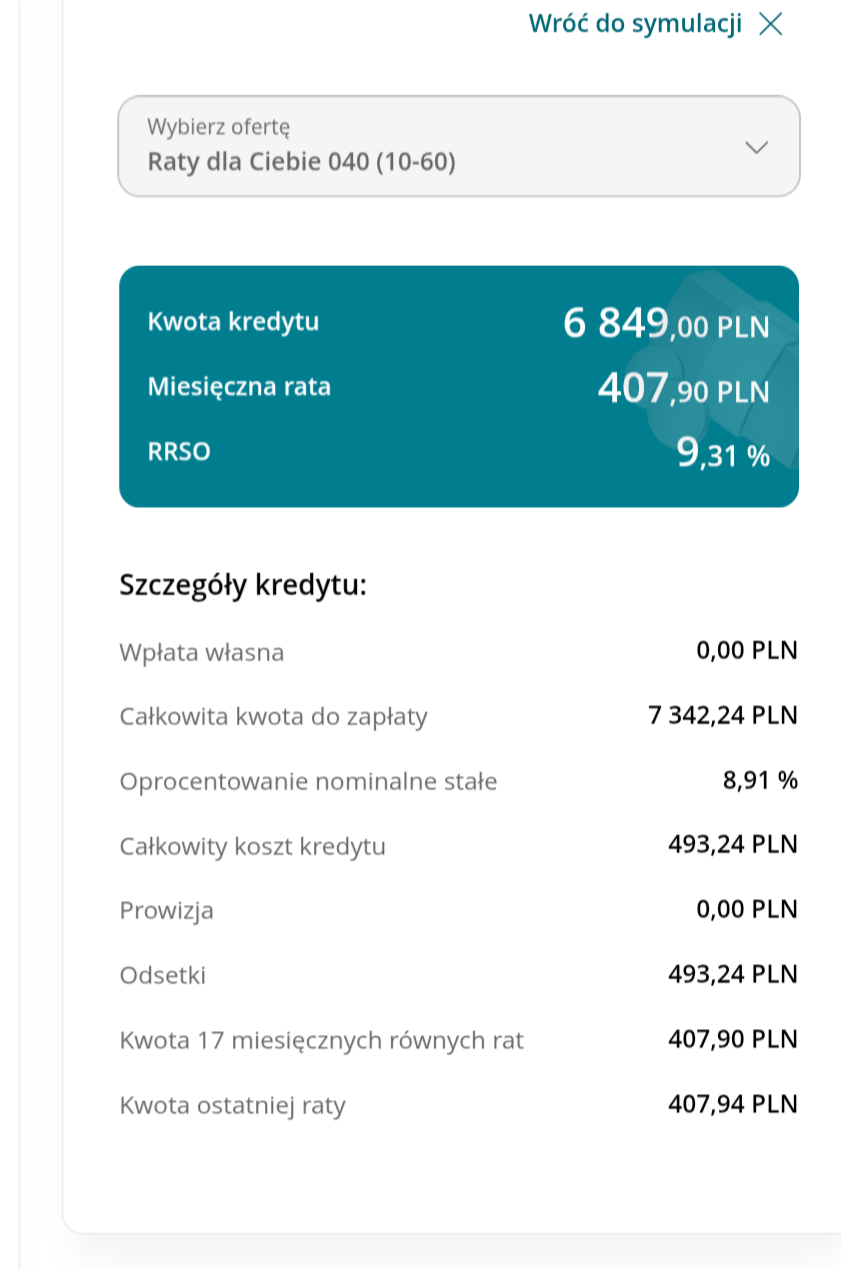Screen dimensions: 841x1269
Task: Click the "Kwota kredytu" label in the teal card
Action: tap(233, 321)
